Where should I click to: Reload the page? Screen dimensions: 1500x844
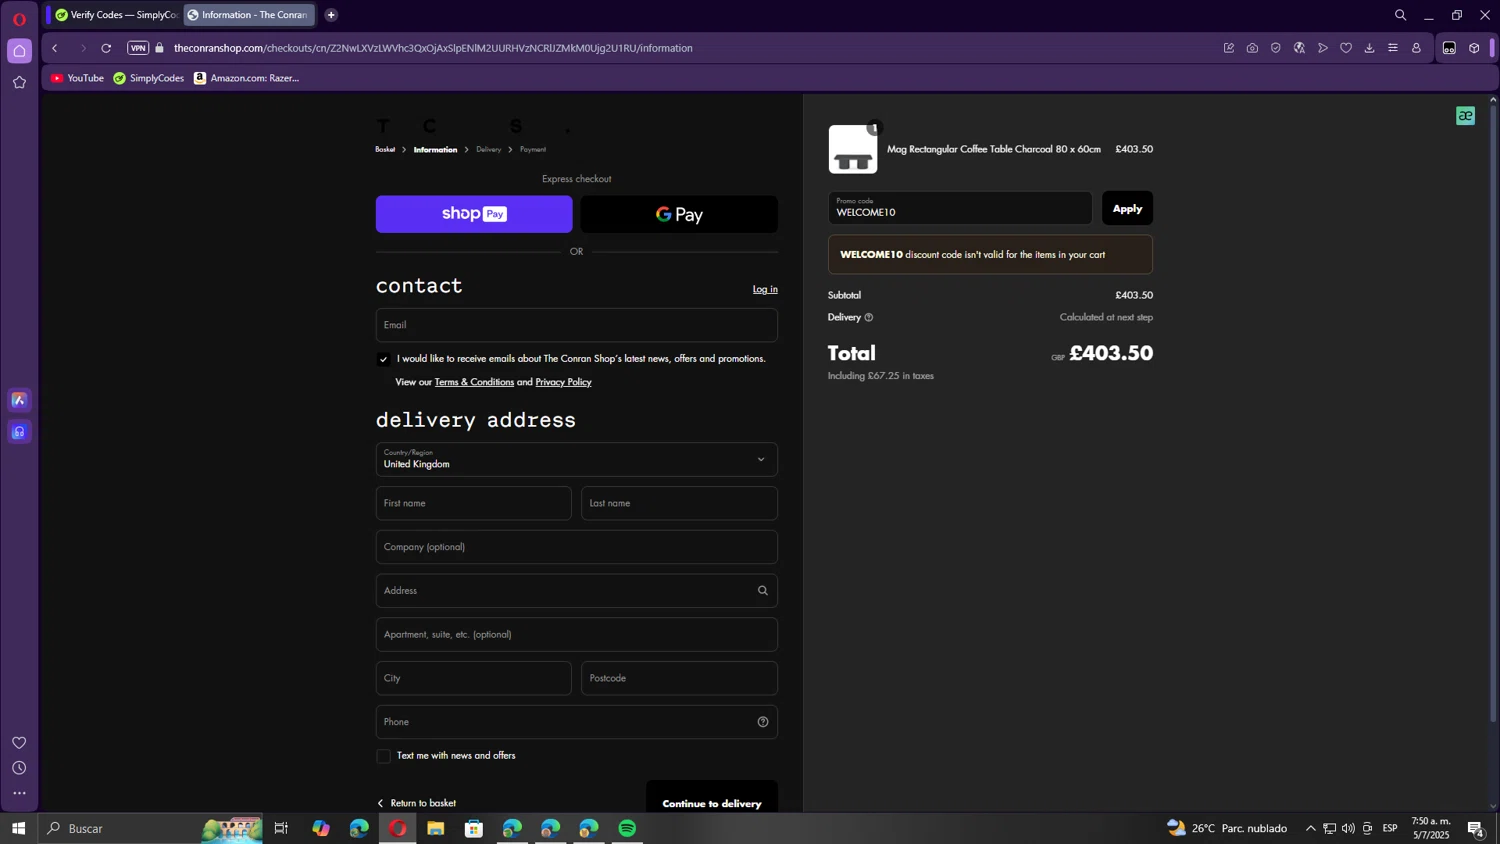pyautogui.click(x=106, y=48)
